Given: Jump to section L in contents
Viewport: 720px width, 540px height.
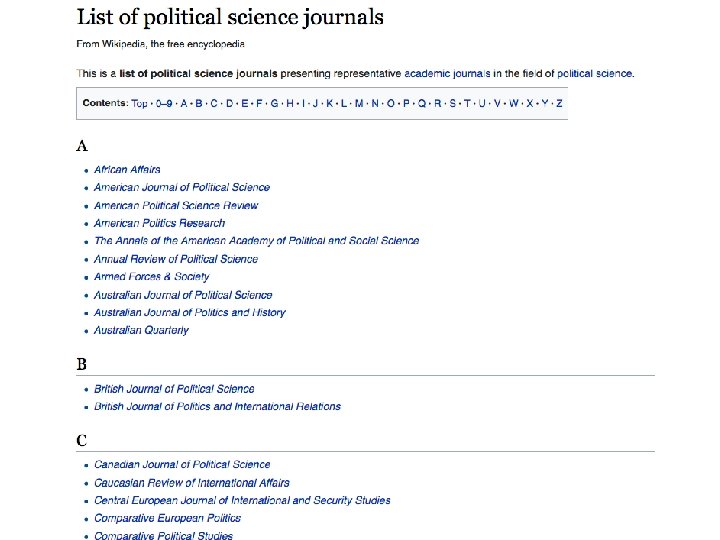Looking at the screenshot, I should click(344, 103).
